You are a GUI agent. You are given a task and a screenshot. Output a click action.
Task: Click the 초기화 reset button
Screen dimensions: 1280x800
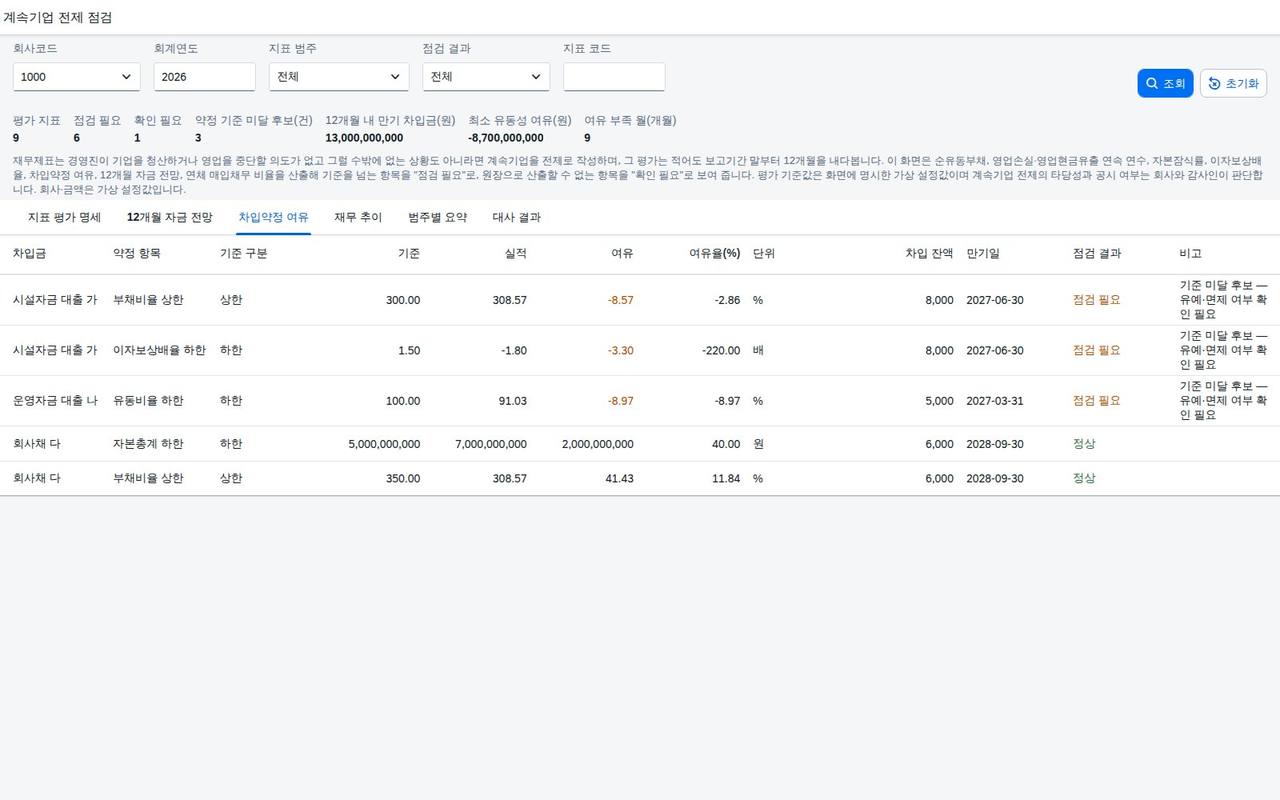coord(1233,84)
